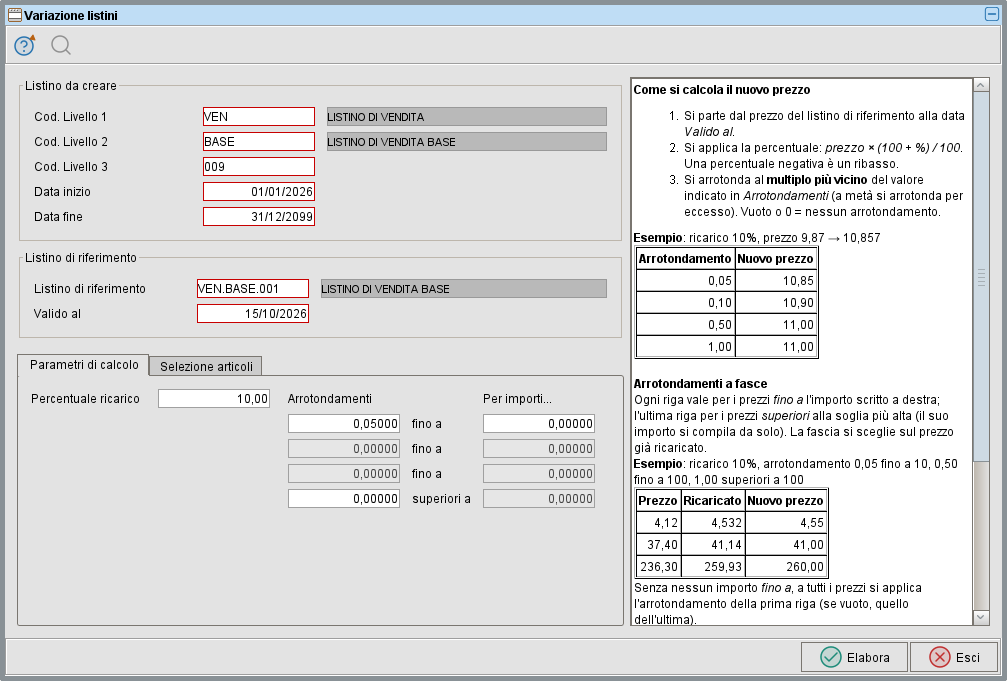Select the Parametri di calcolo tab
The image size is (1007, 681).
(x=83, y=364)
